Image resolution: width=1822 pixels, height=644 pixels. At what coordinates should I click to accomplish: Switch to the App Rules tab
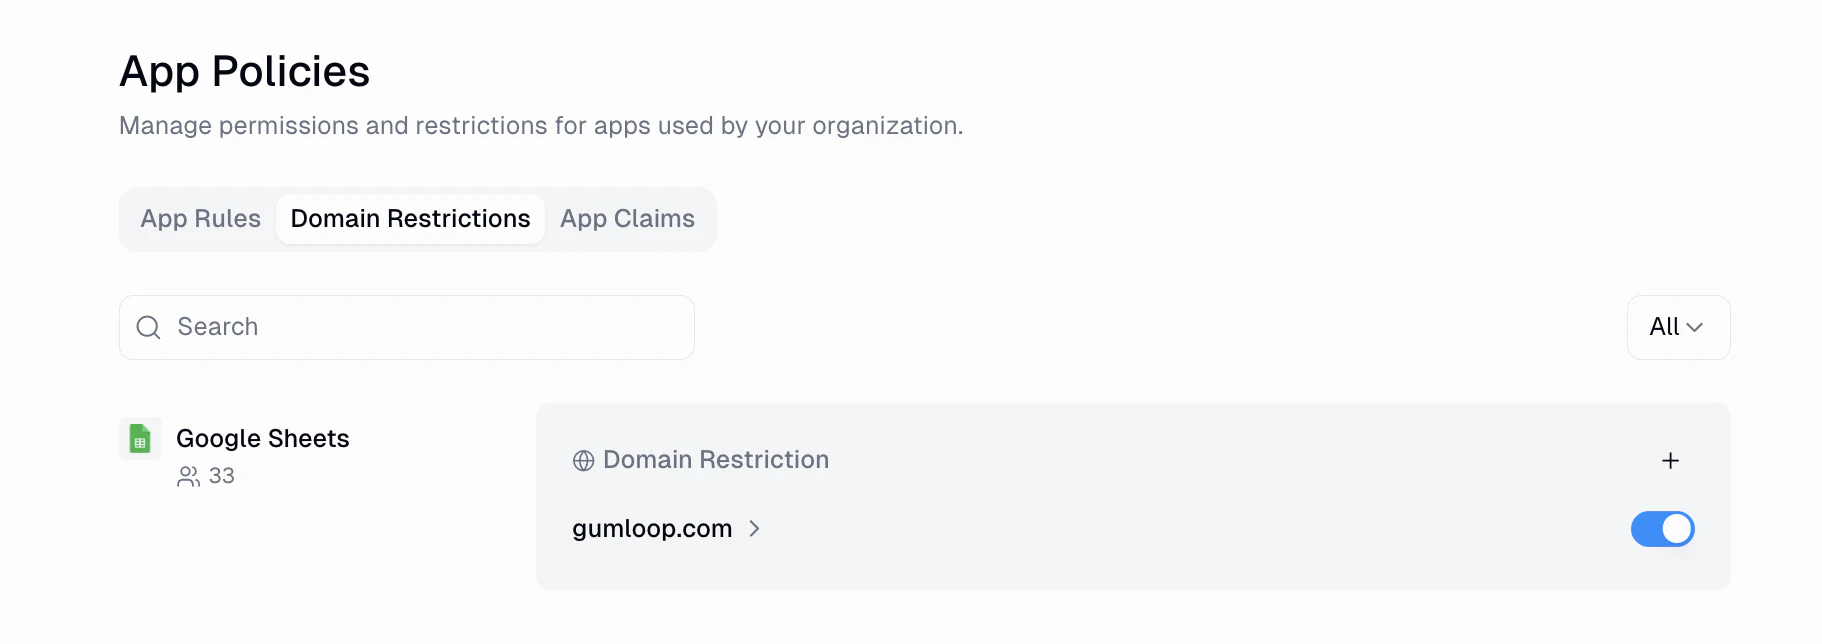tap(200, 218)
